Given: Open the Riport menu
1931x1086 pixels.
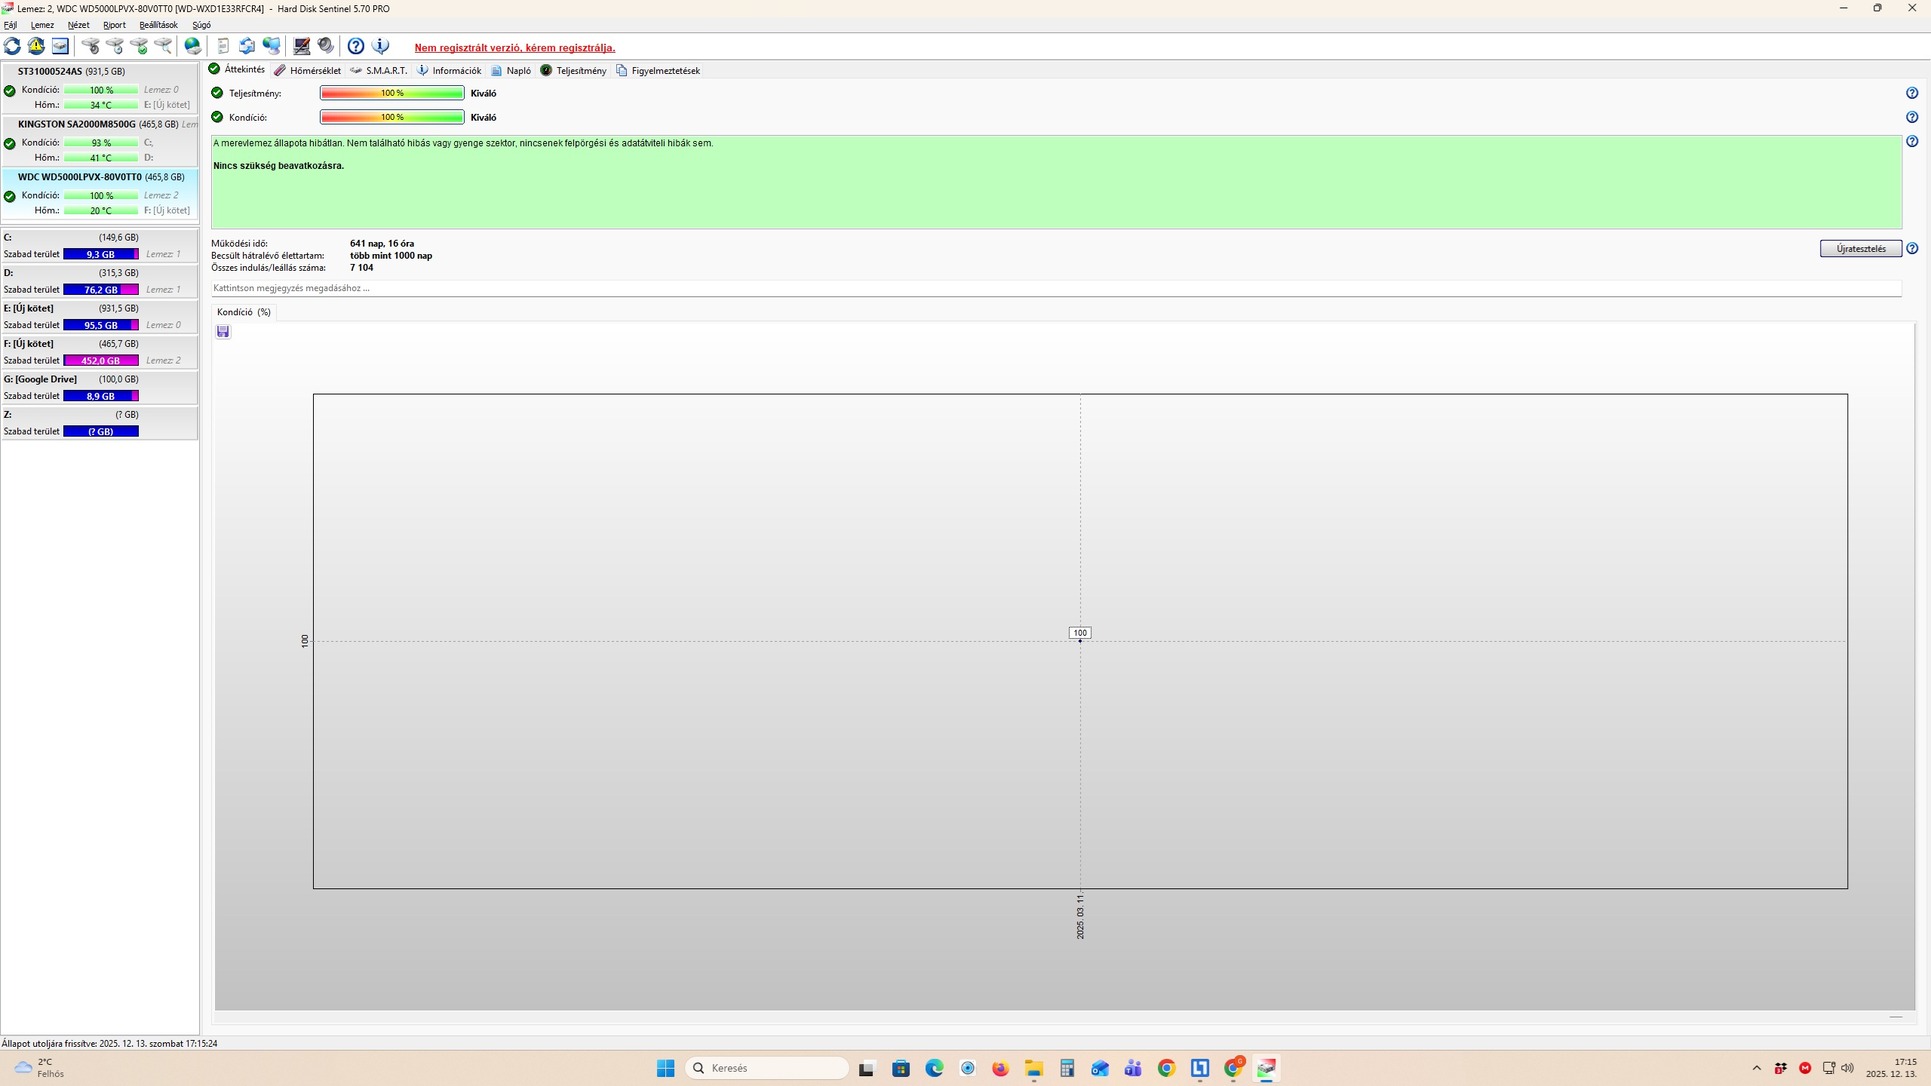Looking at the screenshot, I should point(114,25).
